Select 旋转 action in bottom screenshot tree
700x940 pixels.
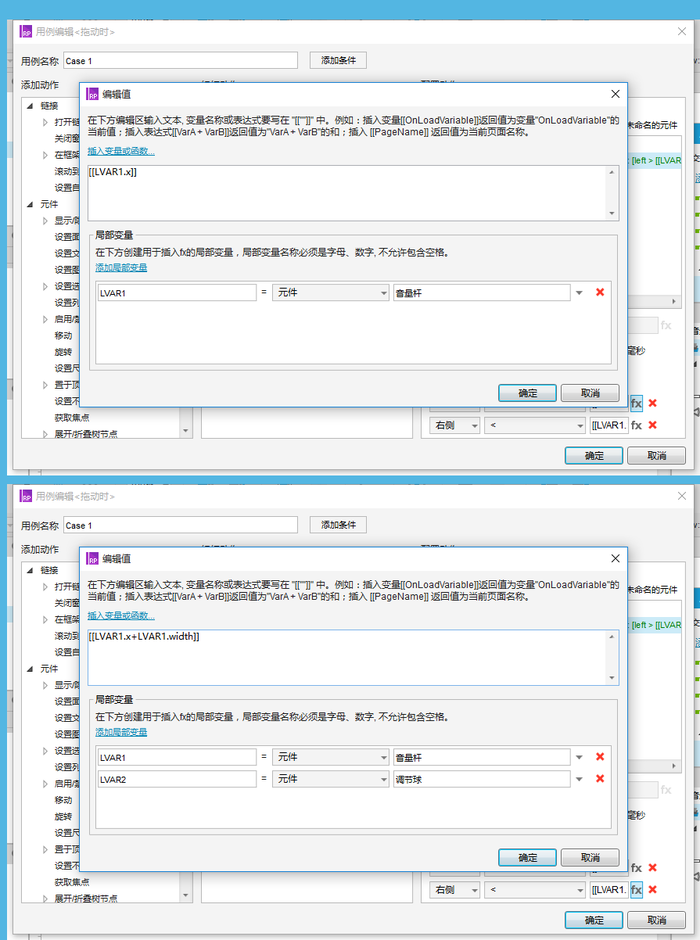coord(64,817)
